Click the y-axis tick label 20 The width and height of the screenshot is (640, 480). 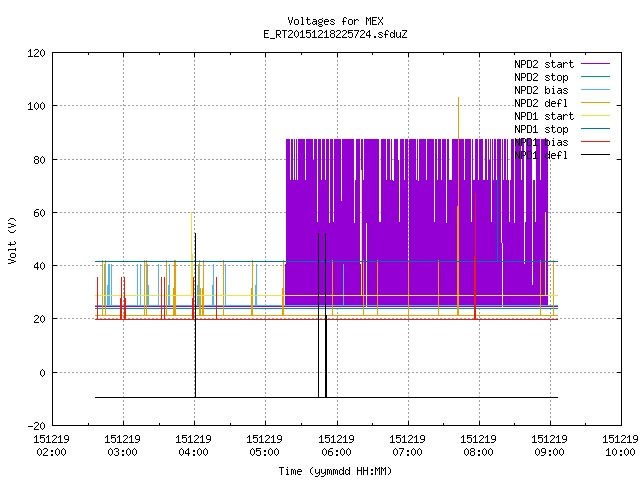coord(39,319)
